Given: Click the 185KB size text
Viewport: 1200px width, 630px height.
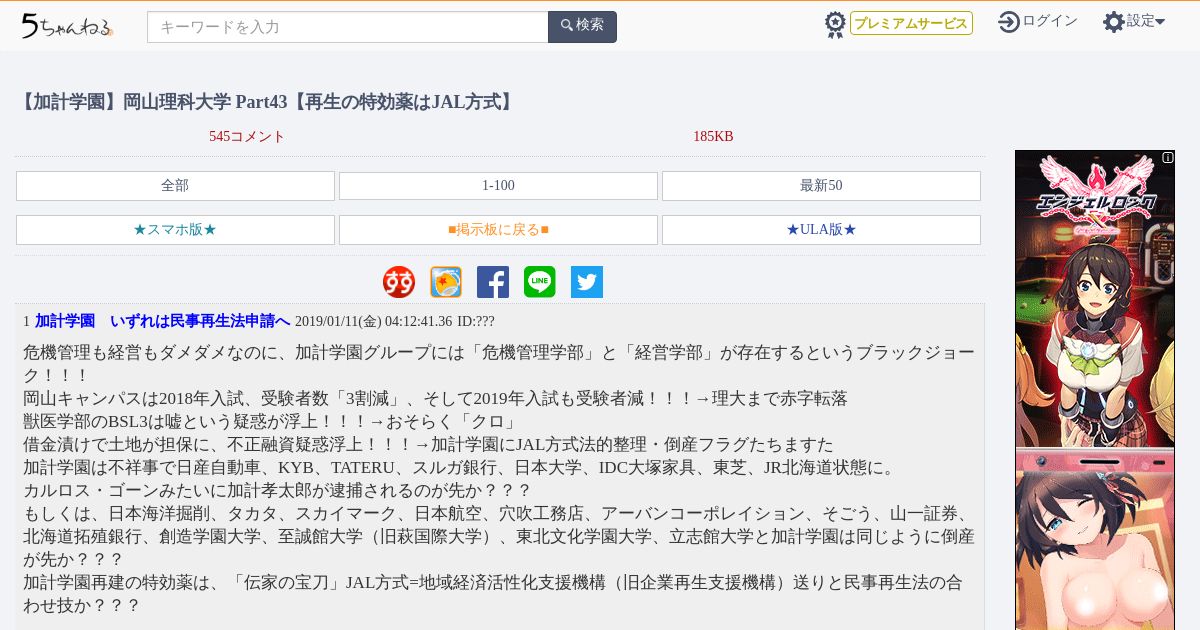Looking at the screenshot, I should click(713, 137).
